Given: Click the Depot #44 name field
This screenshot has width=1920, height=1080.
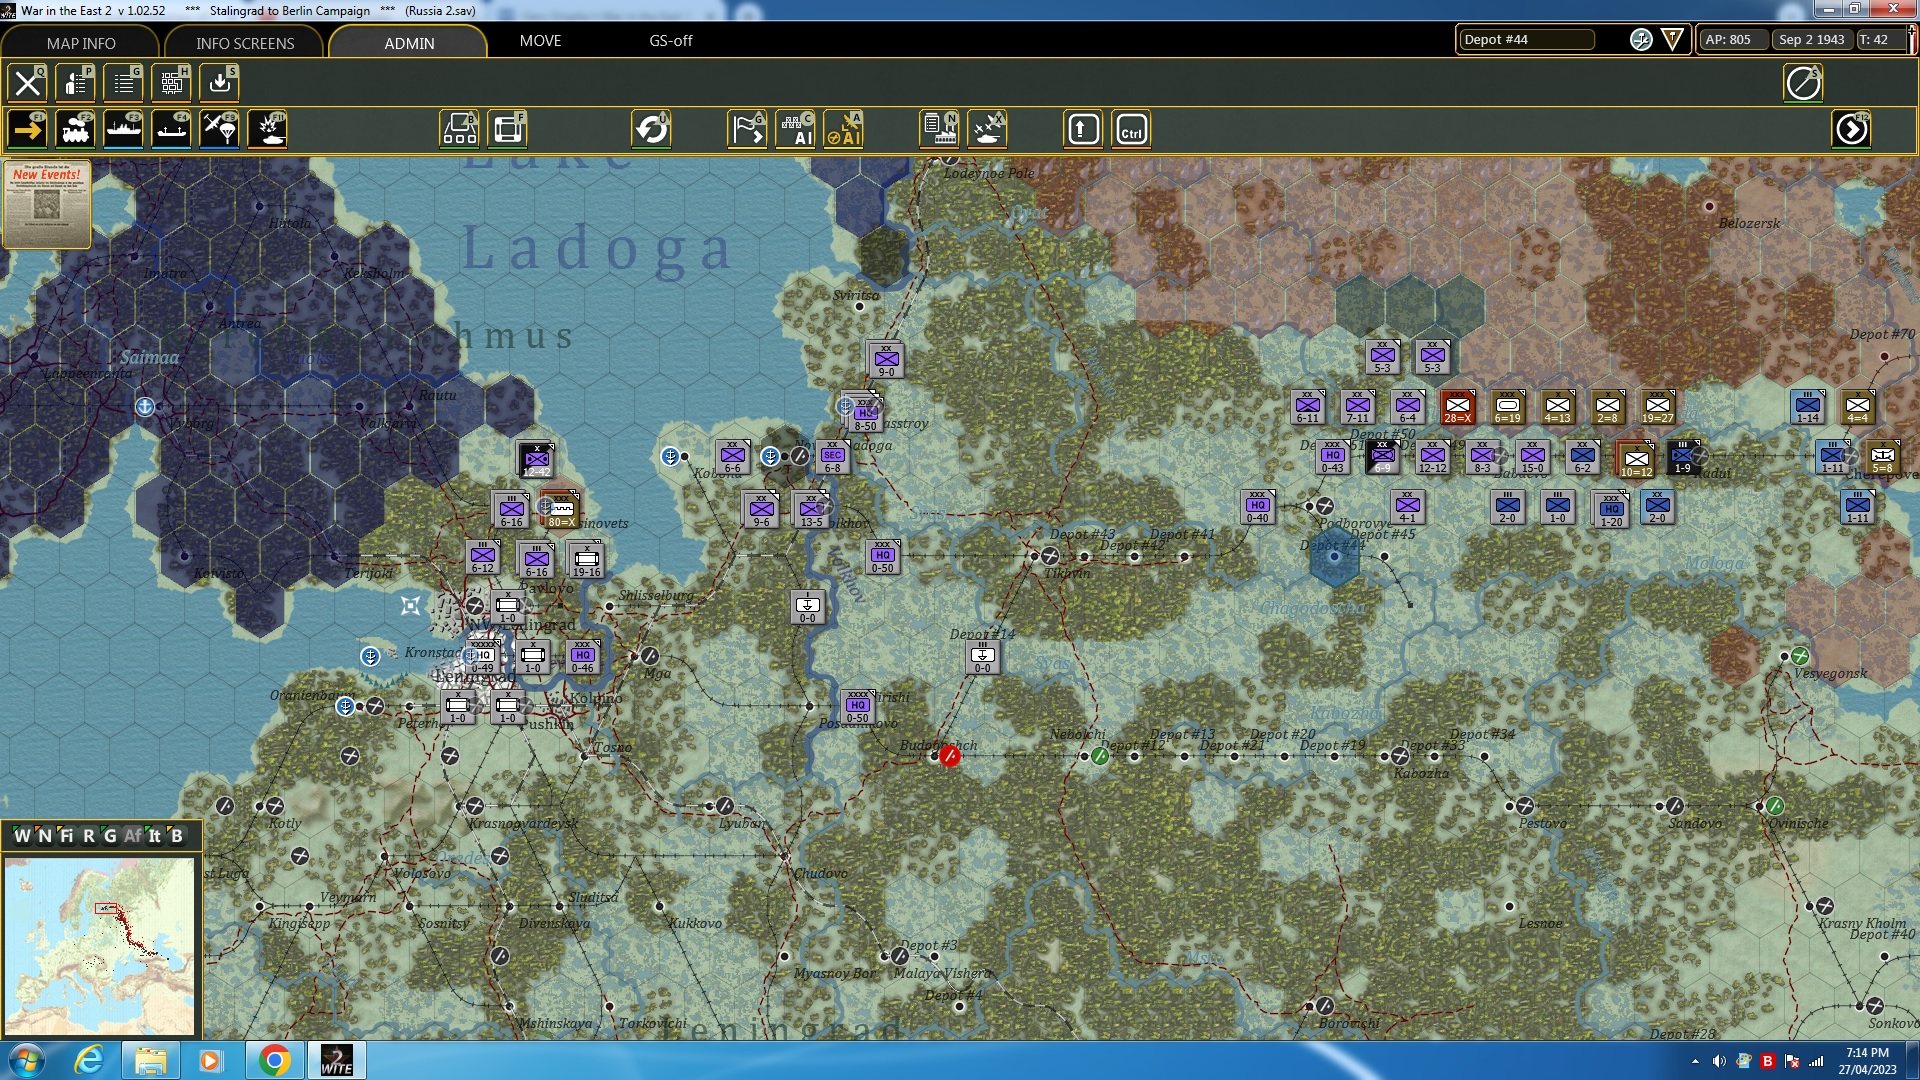Looking at the screenshot, I should (1525, 40).
